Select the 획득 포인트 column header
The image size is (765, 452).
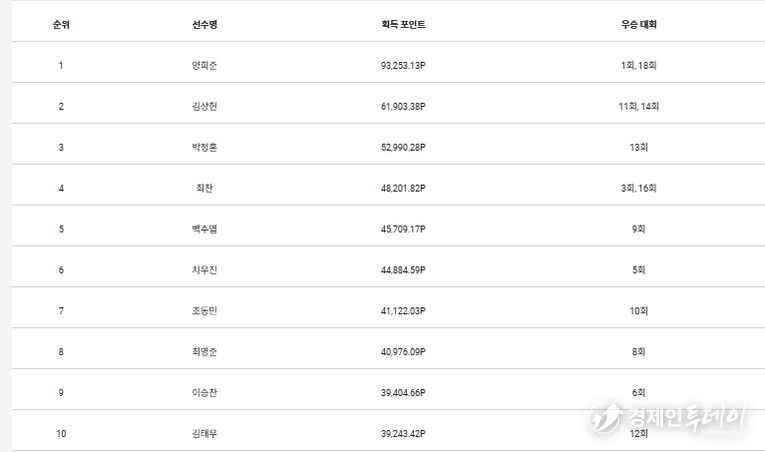click(403, 24)
